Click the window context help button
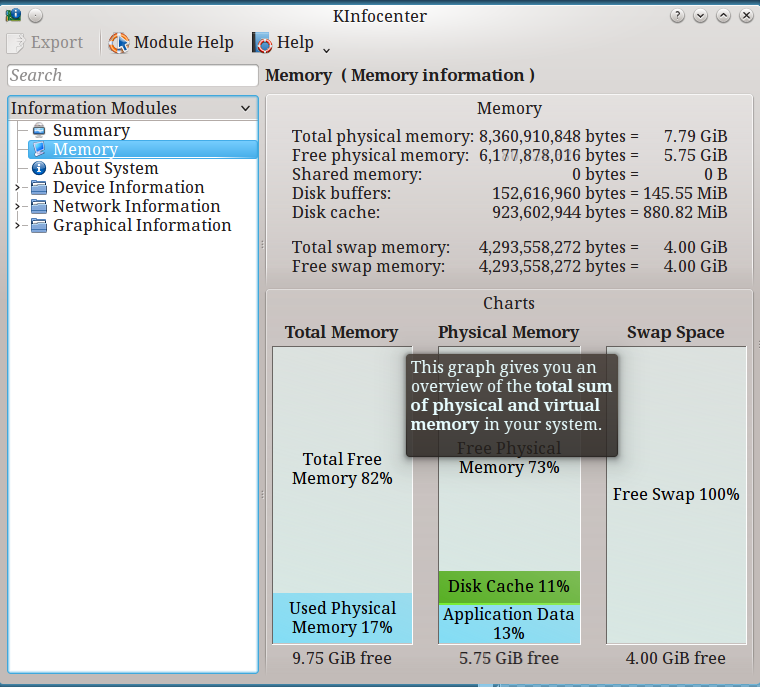Image resolution: width=760 pixels, height=687 pixels. [677, 16]
